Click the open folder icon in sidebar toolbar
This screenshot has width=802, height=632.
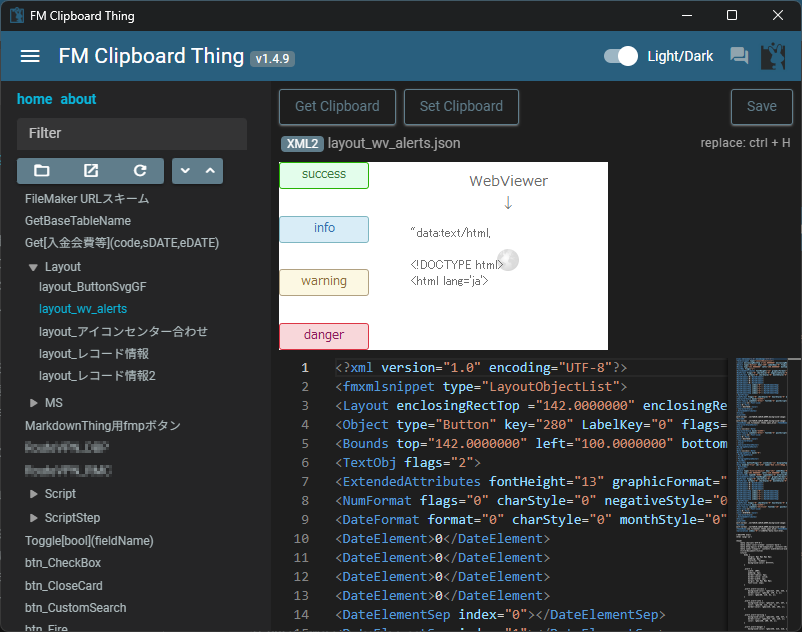(42, 171)
